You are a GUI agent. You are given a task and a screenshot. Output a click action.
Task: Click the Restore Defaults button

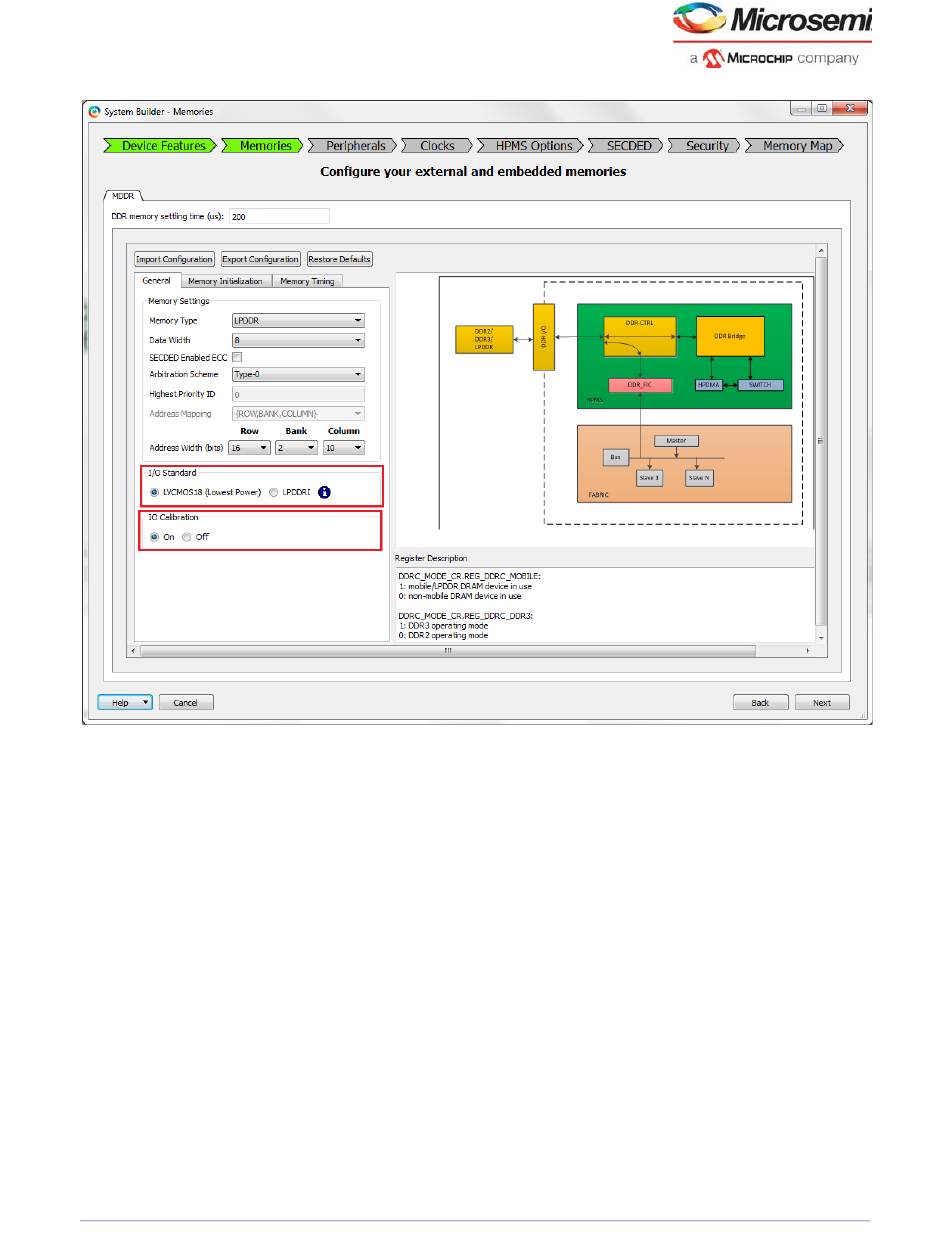click(339, 259)
